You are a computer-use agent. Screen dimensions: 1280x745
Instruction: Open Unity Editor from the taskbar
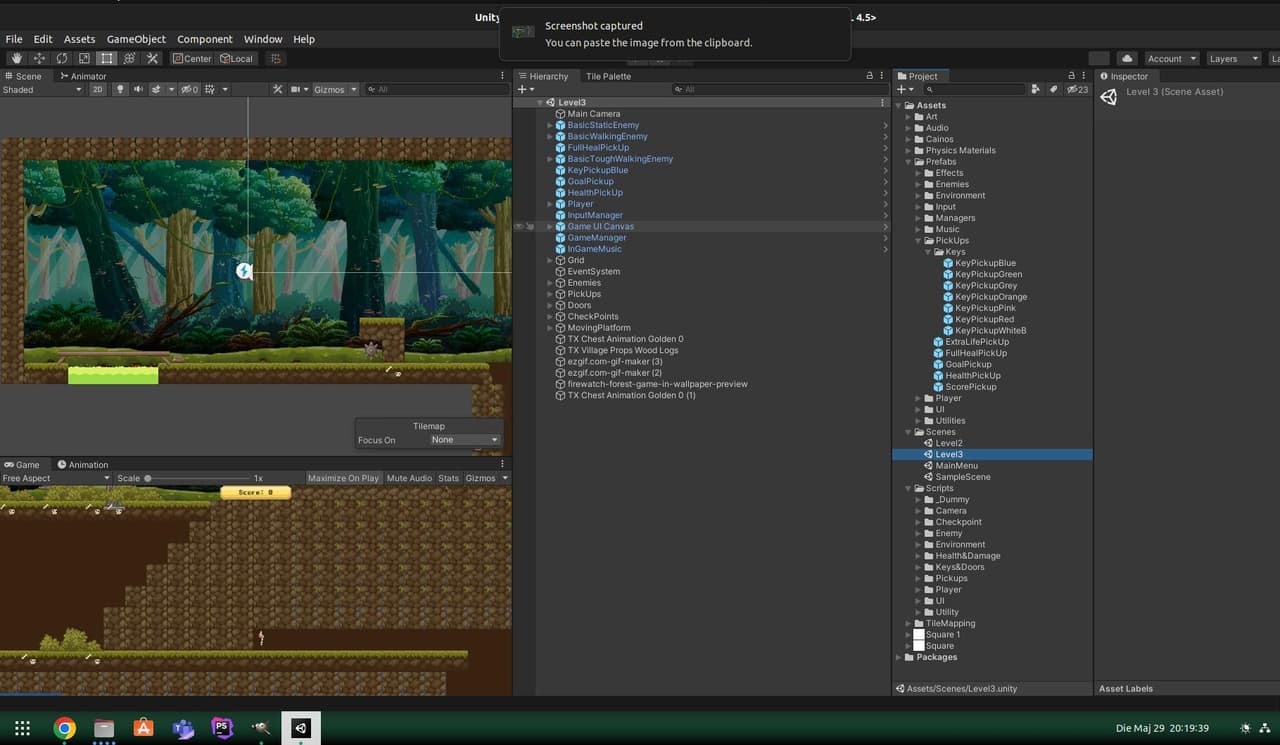301,728
